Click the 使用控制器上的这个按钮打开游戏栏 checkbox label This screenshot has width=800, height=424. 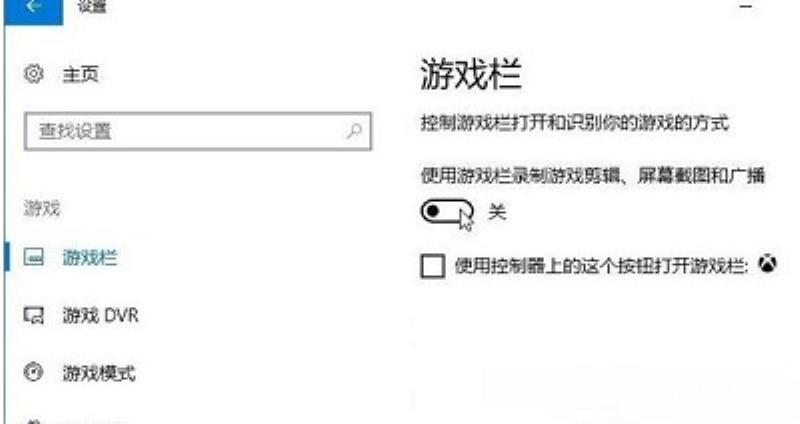(x=602, y=266)
